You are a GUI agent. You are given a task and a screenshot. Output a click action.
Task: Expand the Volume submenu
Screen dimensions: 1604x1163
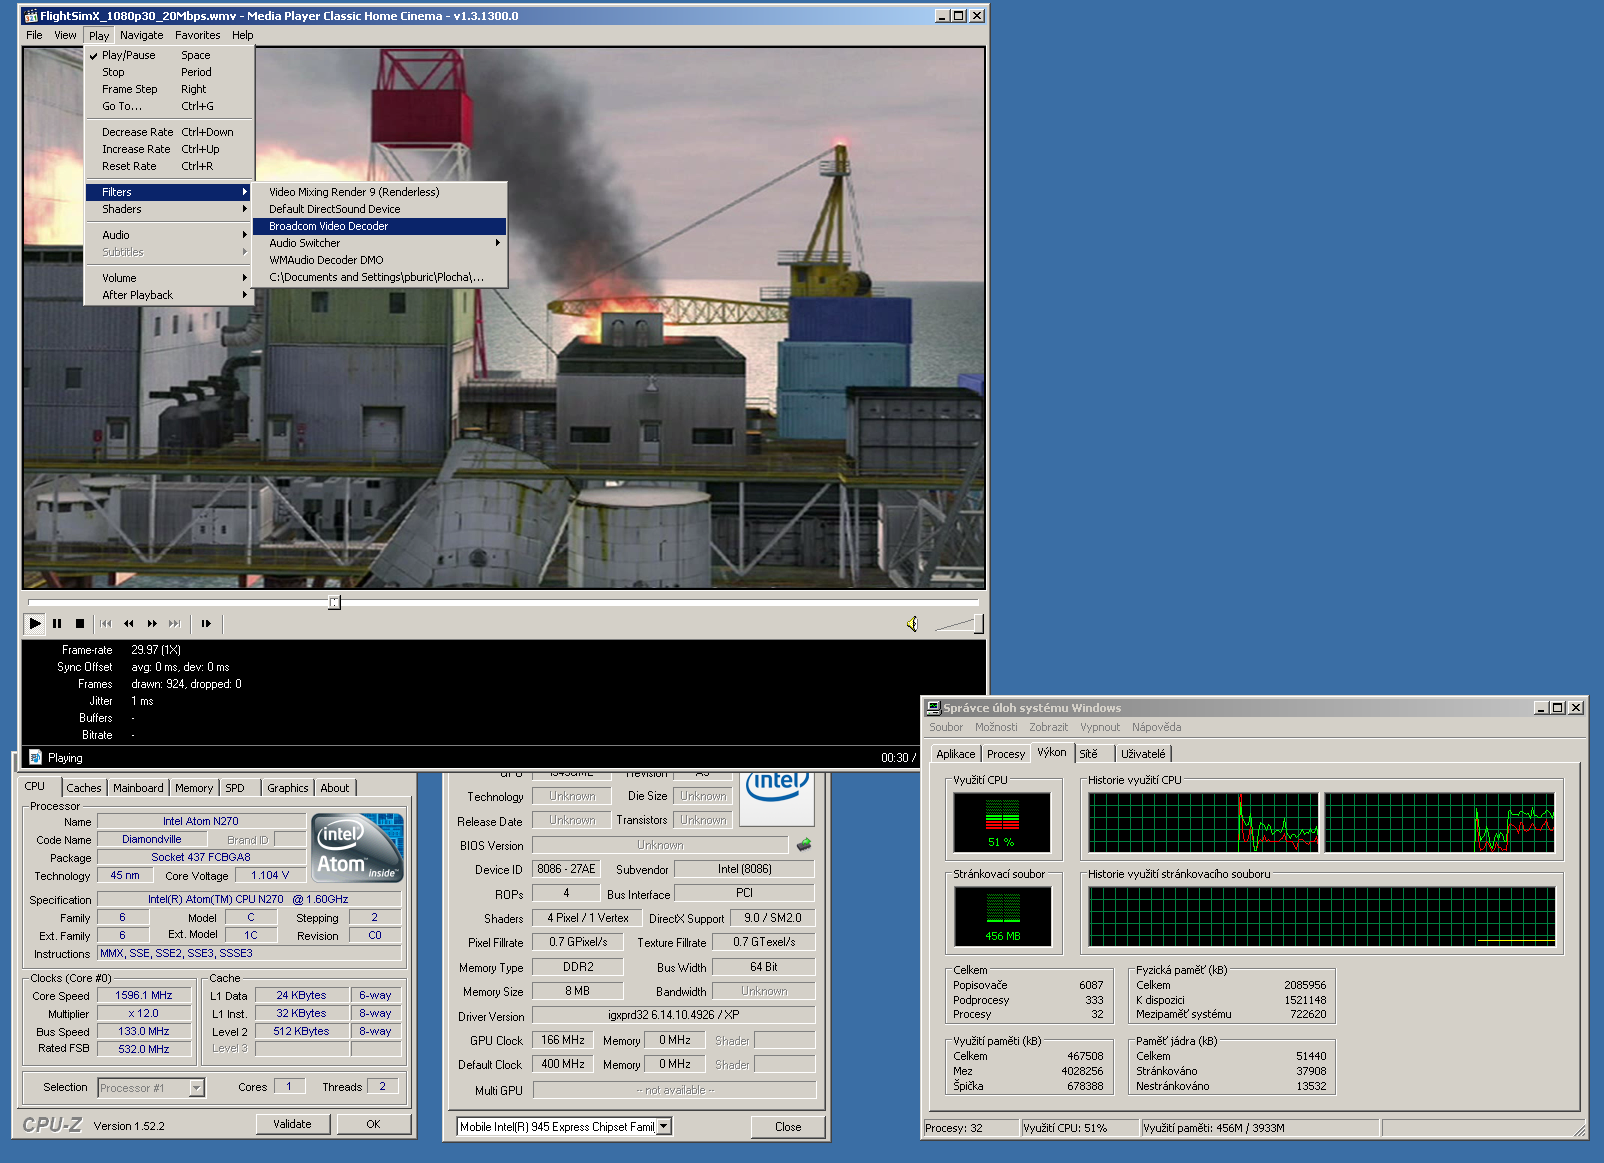pyautogui.click(x=169, y=278)
